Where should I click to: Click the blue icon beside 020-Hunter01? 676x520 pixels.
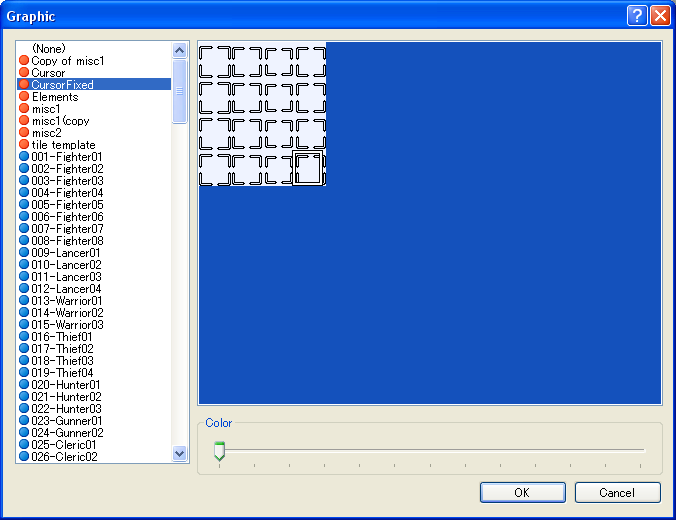[x=24, y=385]
